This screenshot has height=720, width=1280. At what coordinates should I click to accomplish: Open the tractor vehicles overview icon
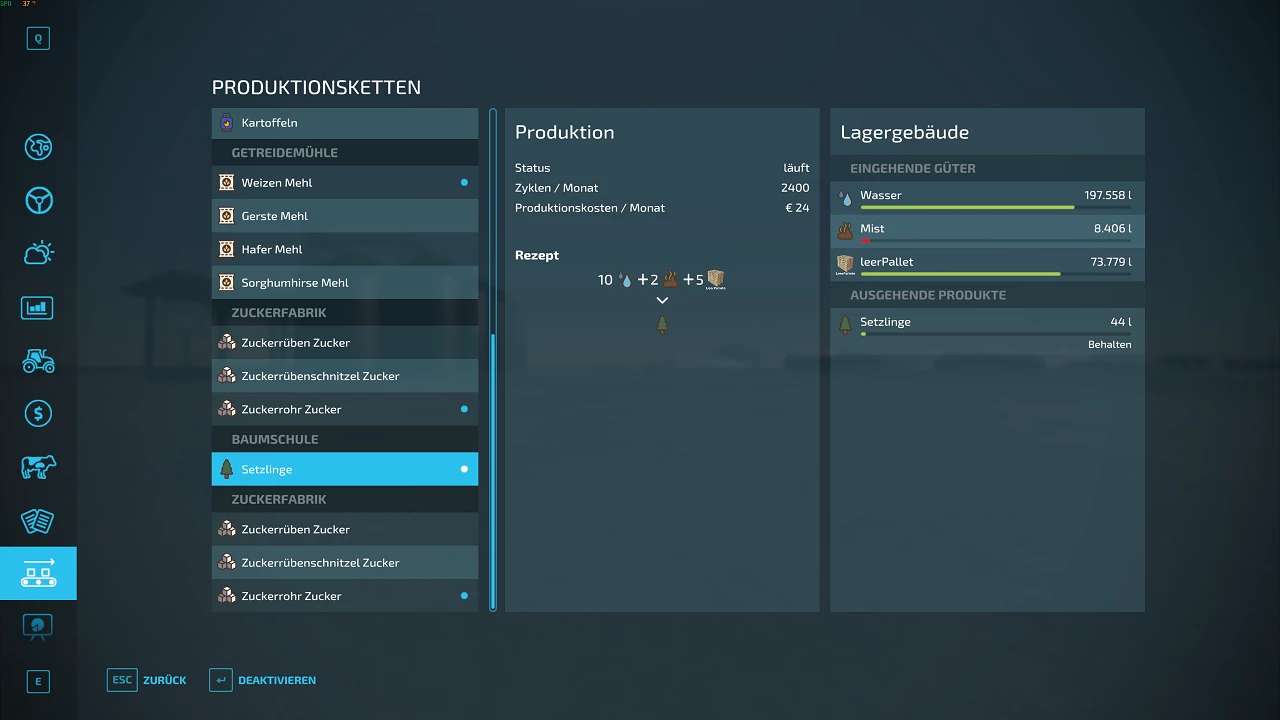click(38, 361)
